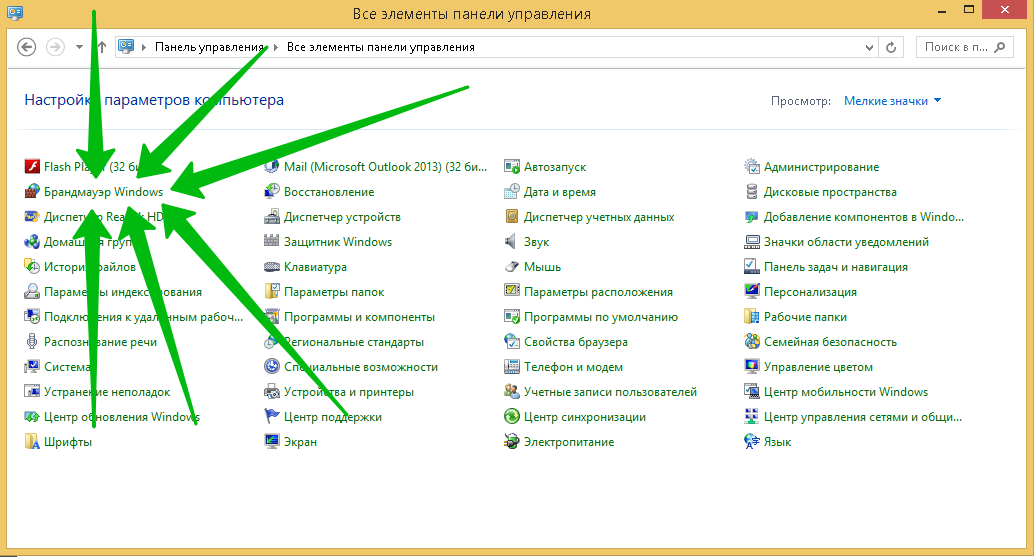Refresh the Control Panel view
Viewport: 1034px width, 557px height.
click(891, 47)
